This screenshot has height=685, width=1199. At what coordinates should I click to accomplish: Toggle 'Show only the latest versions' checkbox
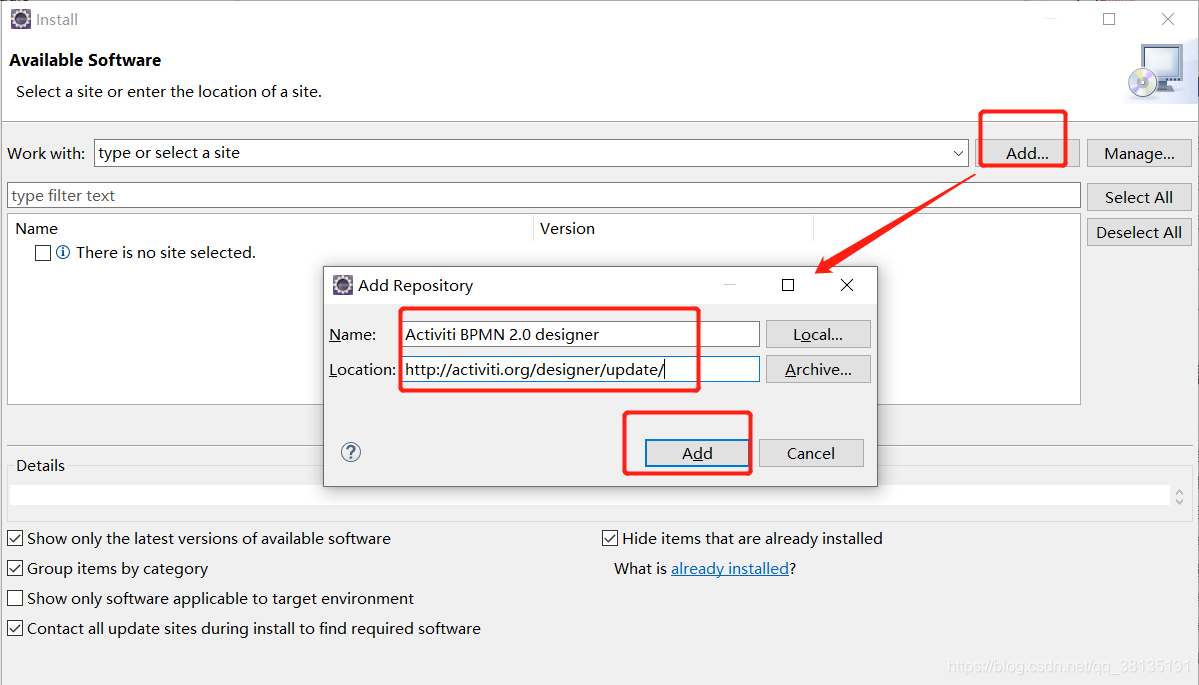click(15, 538)
